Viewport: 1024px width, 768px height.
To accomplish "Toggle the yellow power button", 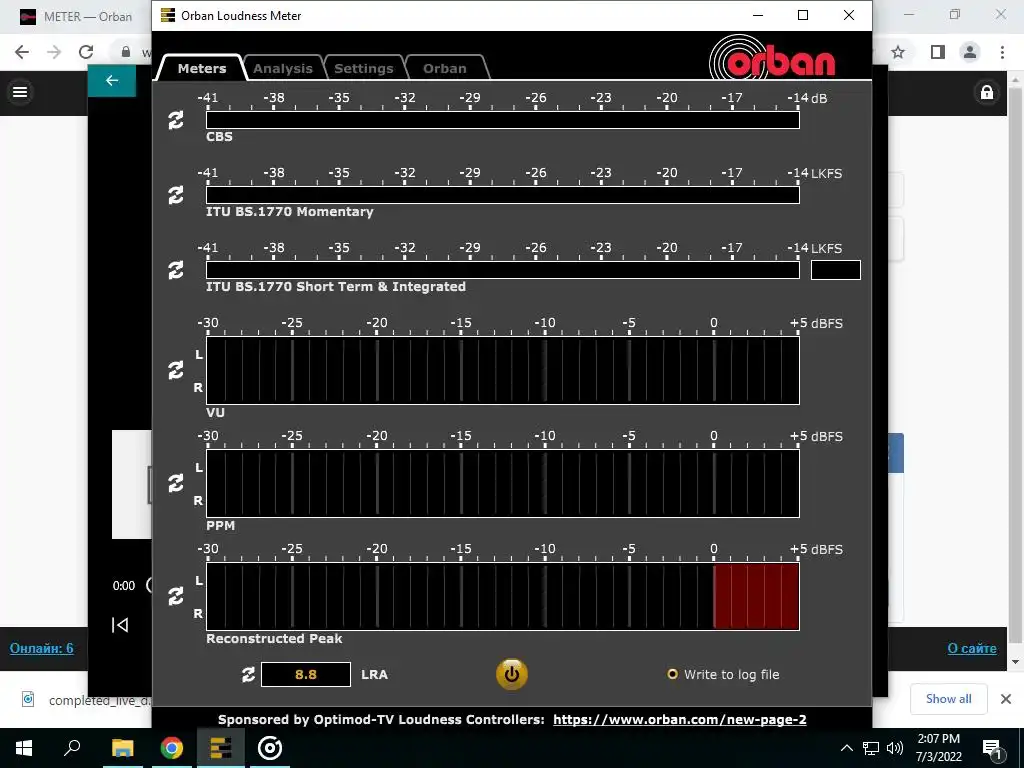I will coord(511,675).
